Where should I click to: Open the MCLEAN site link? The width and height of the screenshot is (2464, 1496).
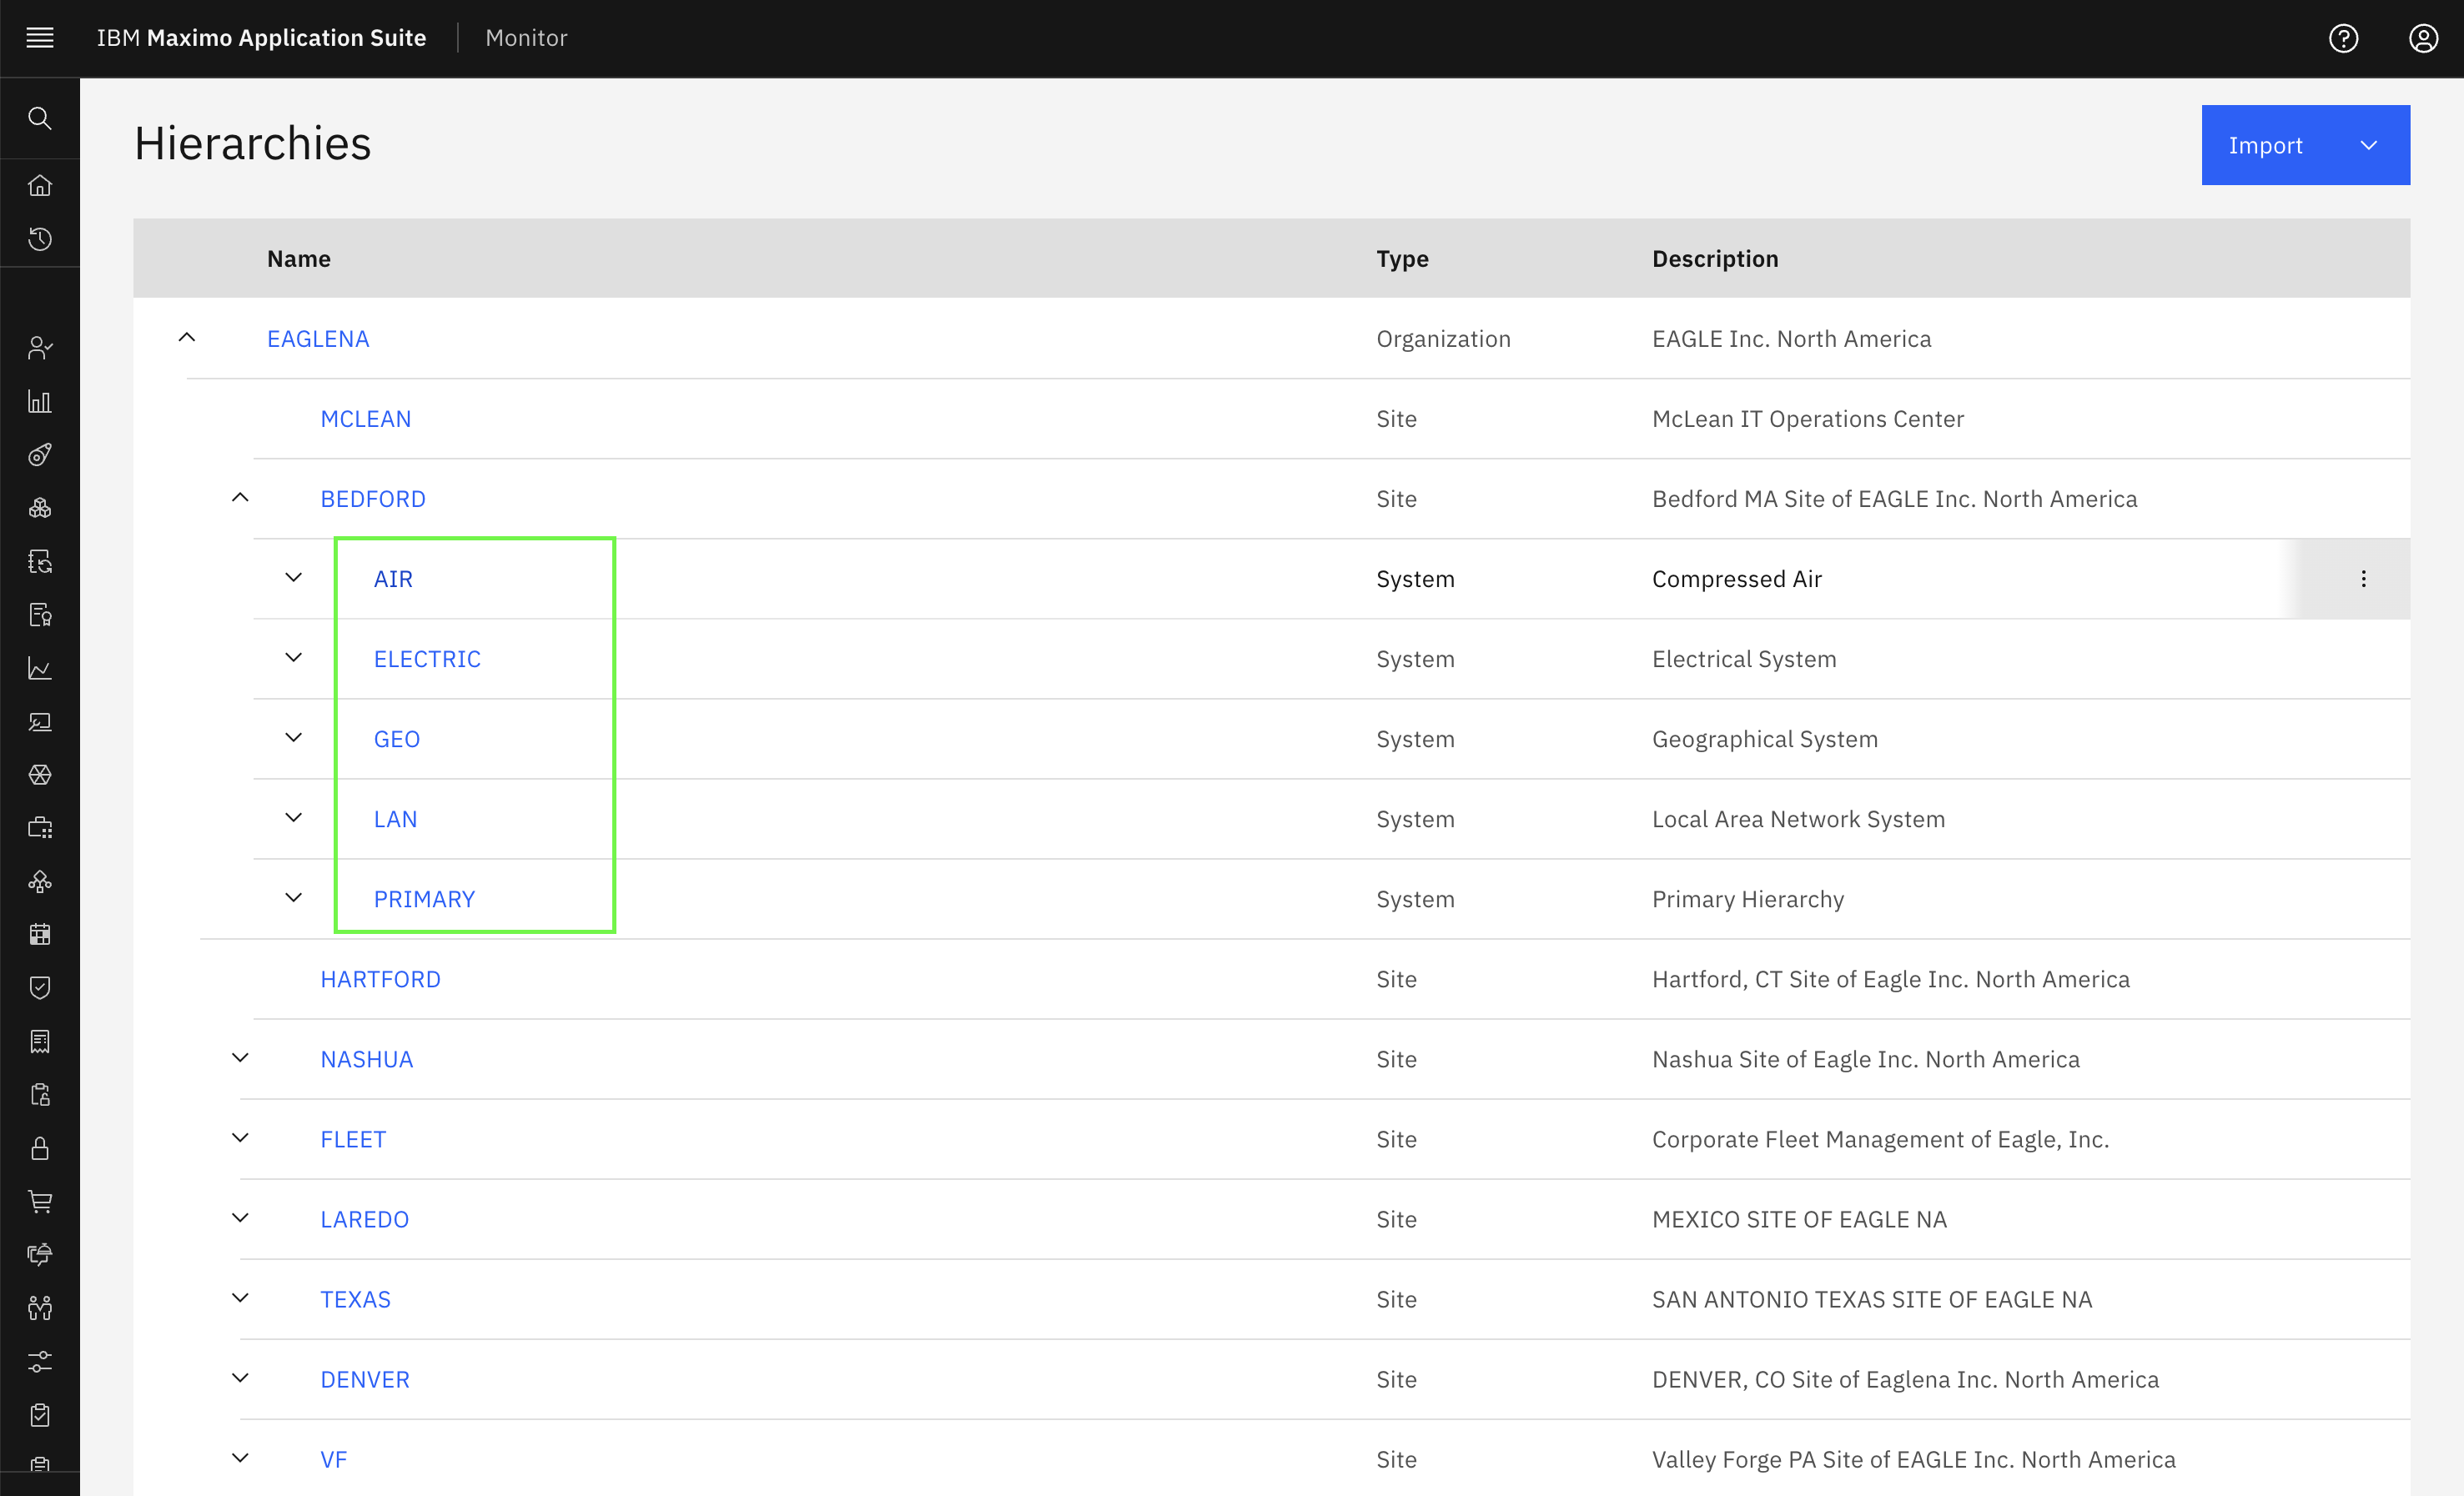click(x=366, y=419)
